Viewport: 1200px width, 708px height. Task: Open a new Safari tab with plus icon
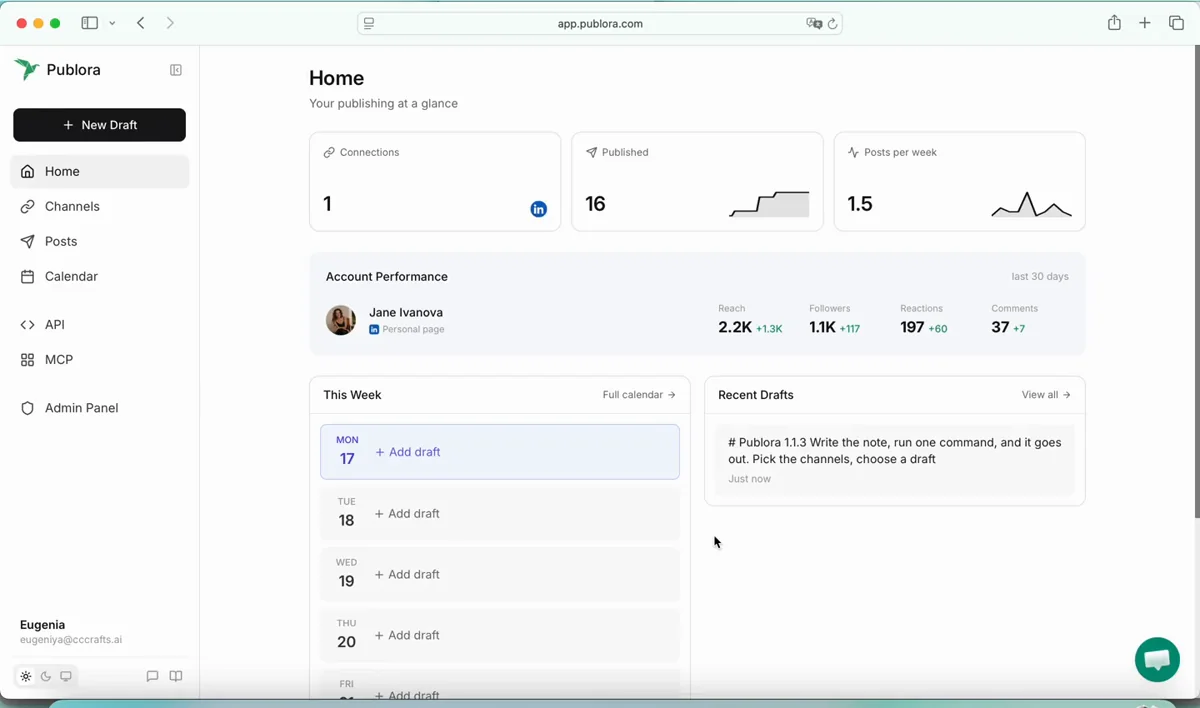pos(1145,23)
